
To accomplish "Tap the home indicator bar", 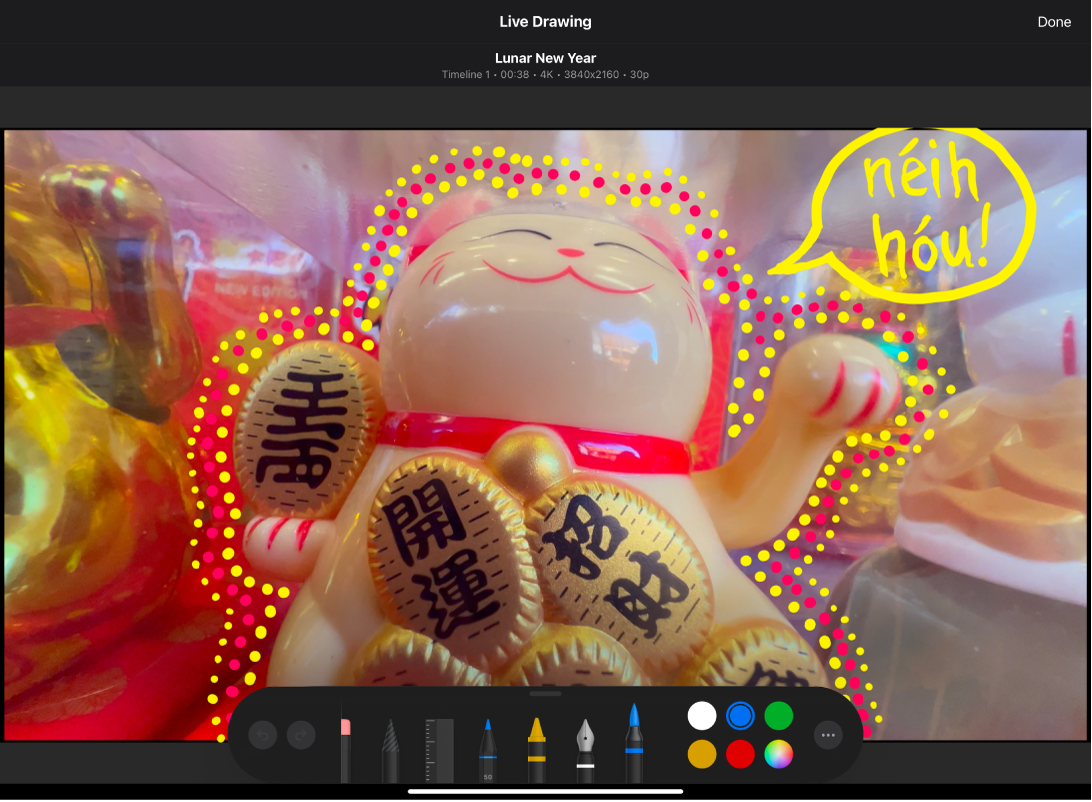I will point(546,791).
